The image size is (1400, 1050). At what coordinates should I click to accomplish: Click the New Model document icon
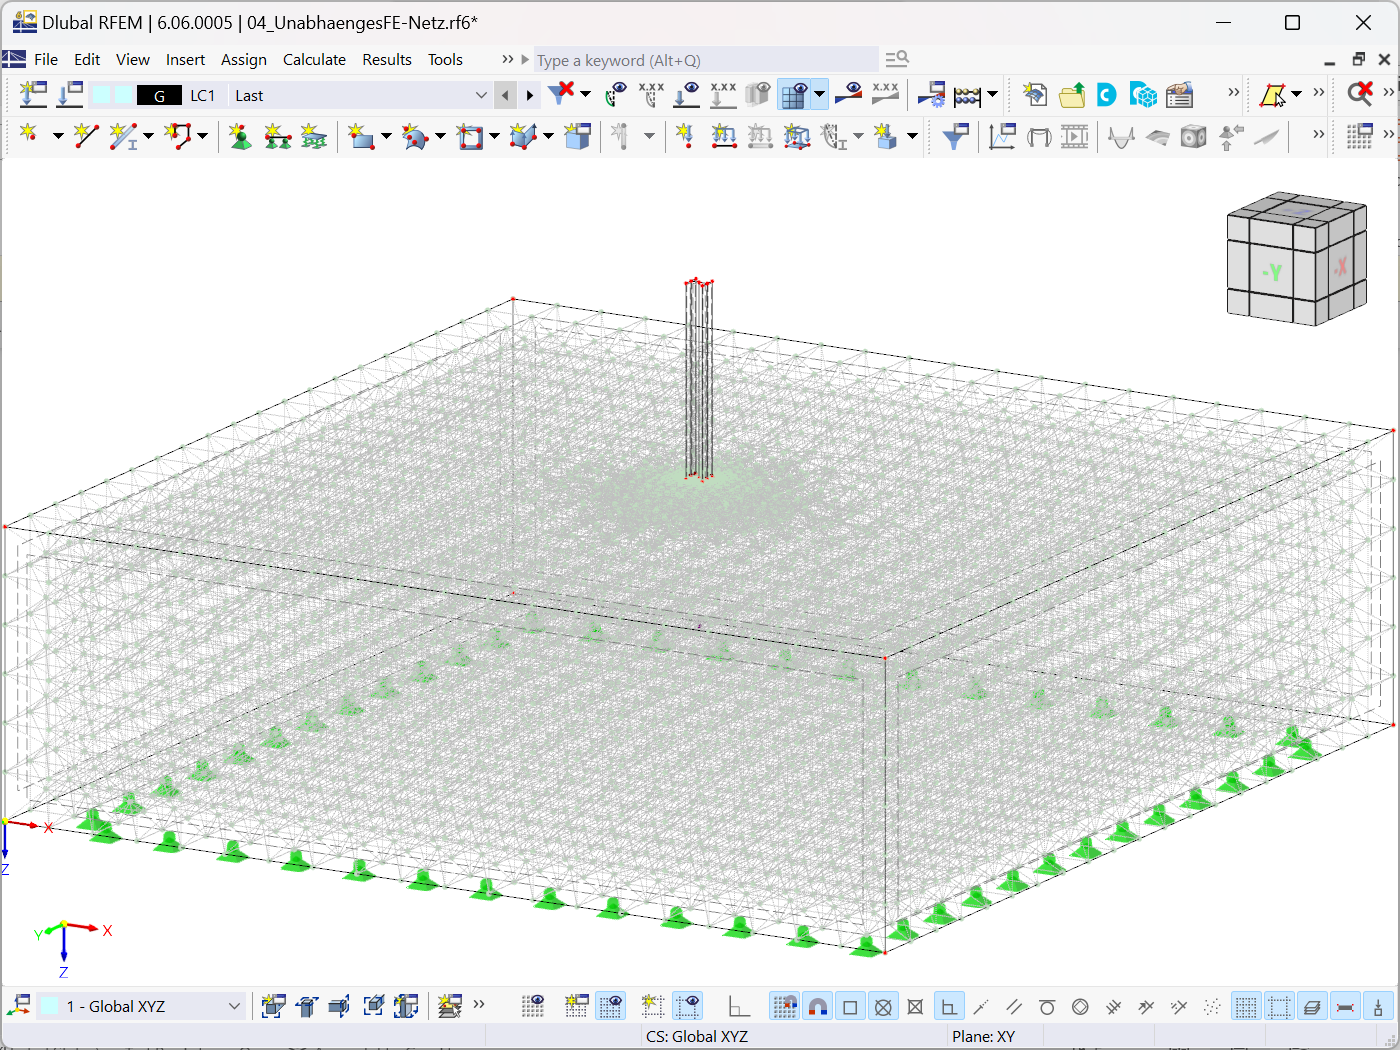[x=1035, y=95]
